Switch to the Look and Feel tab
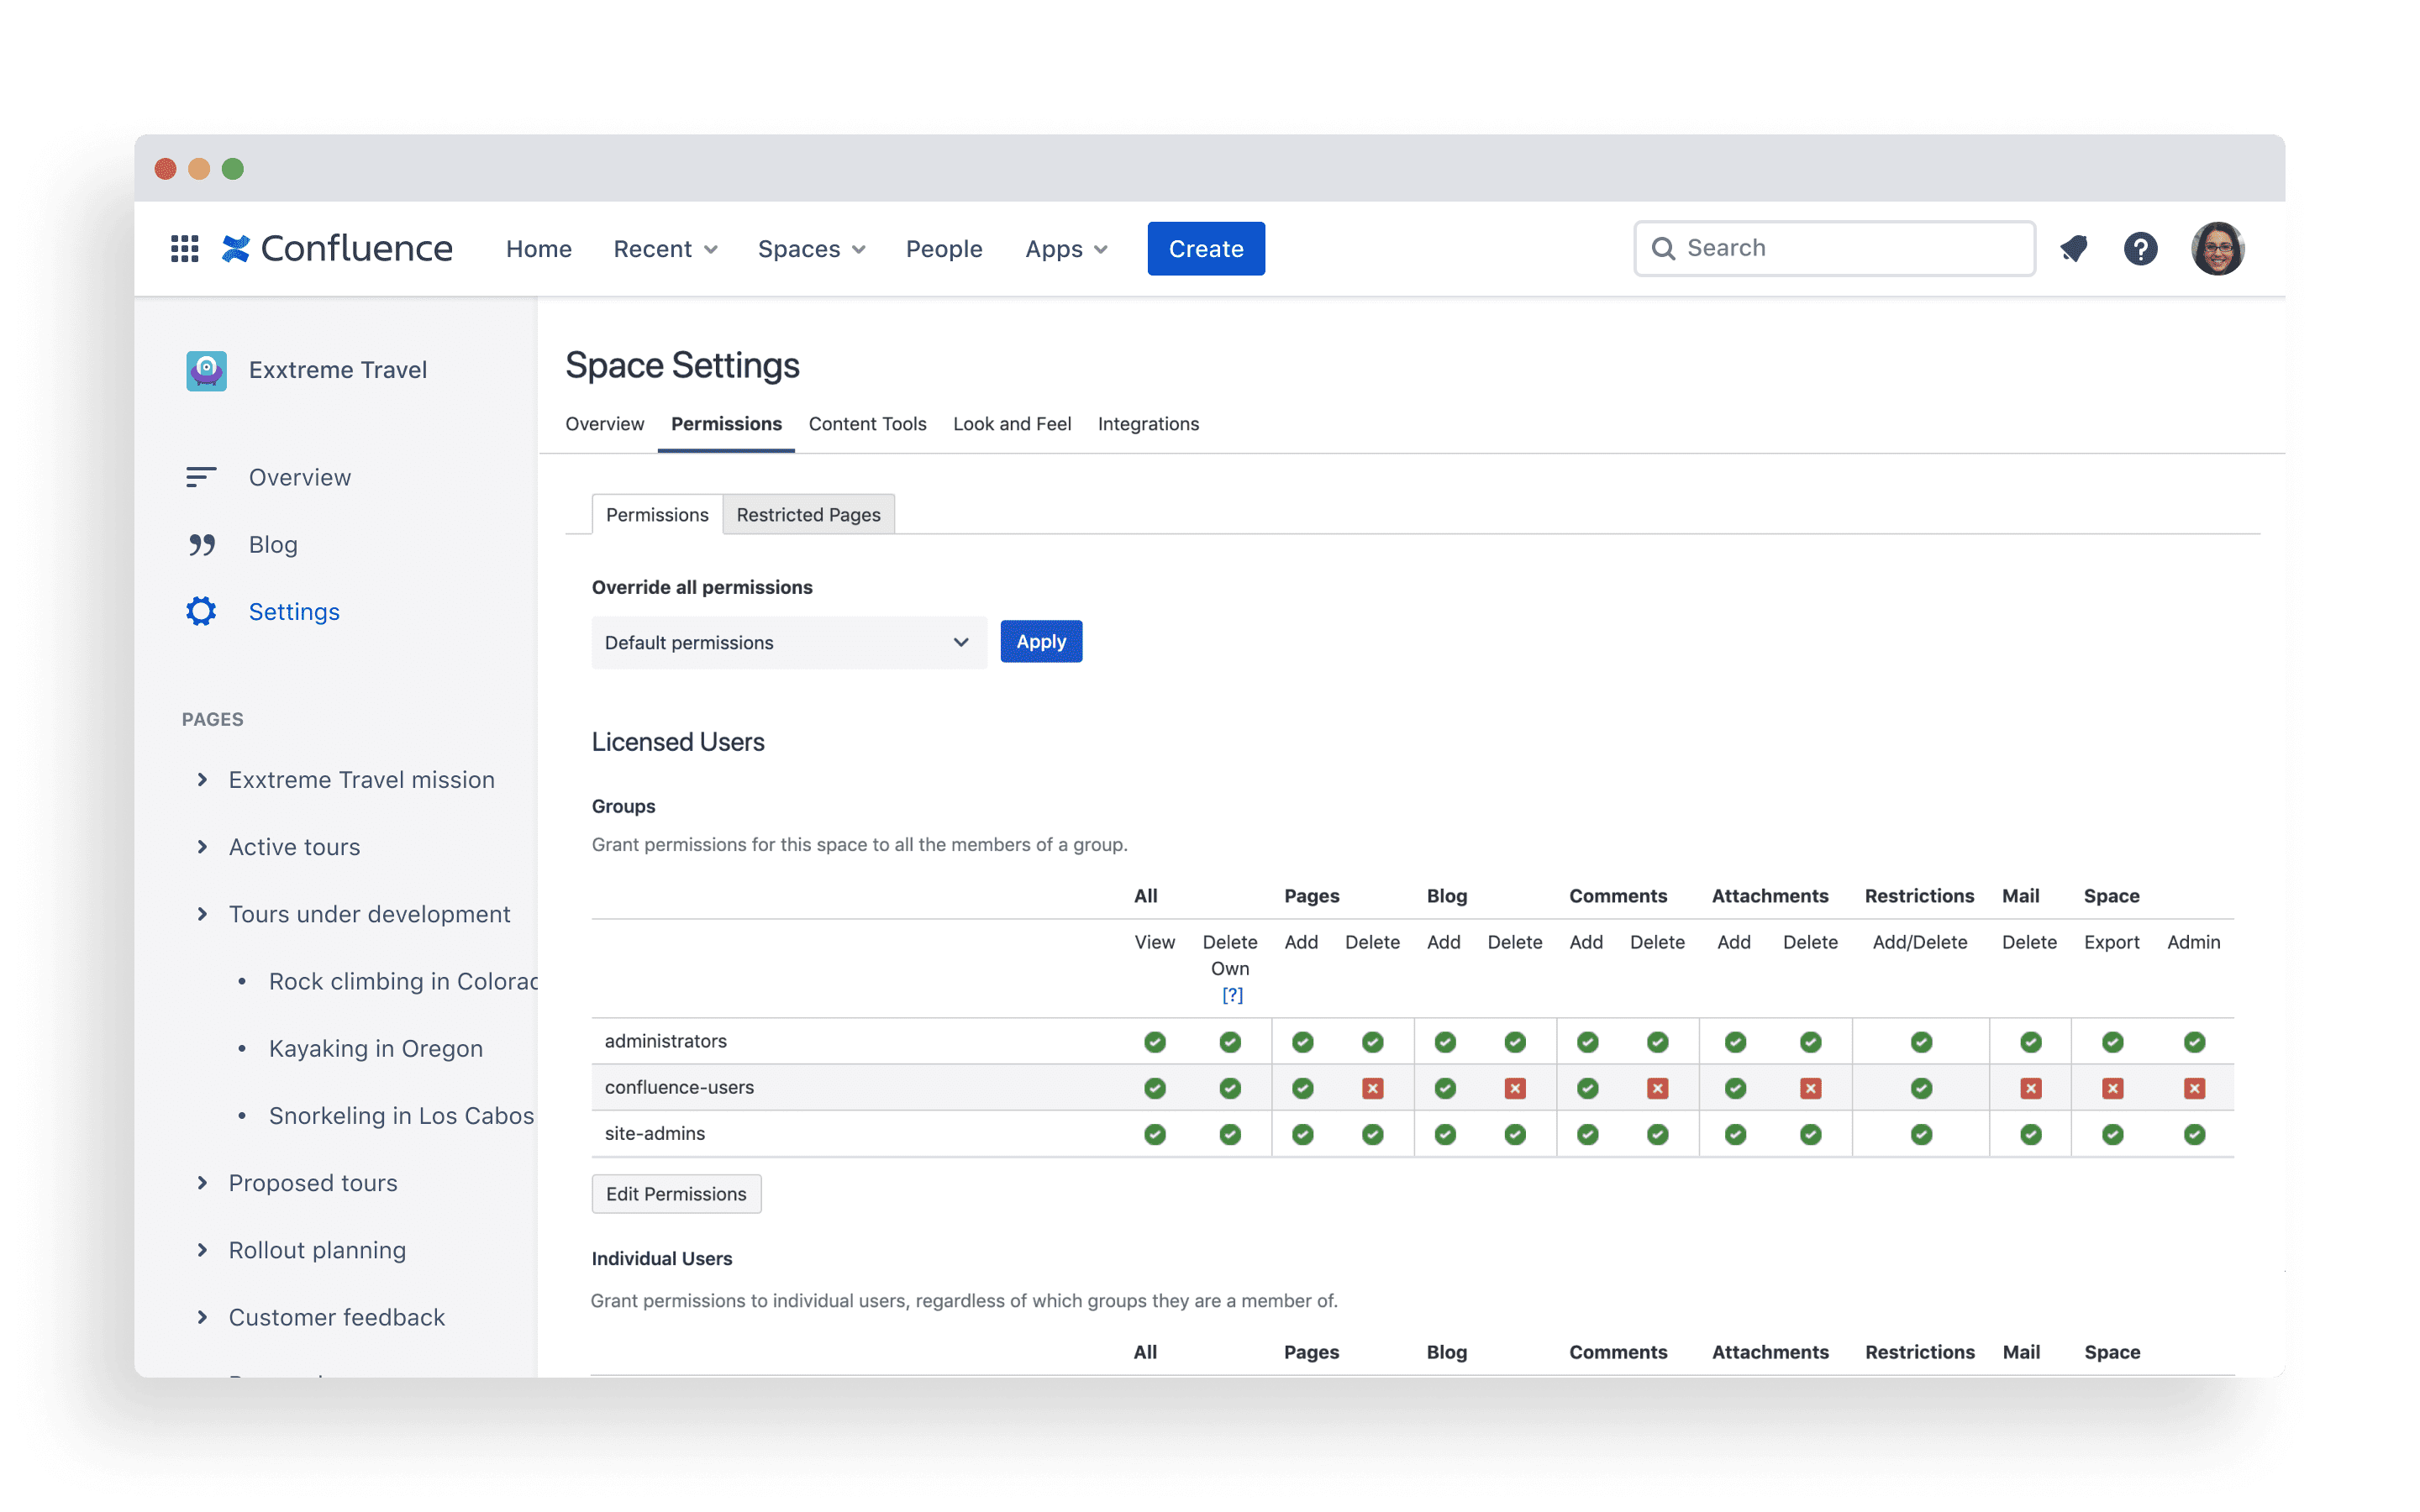 pos(1011,423)
